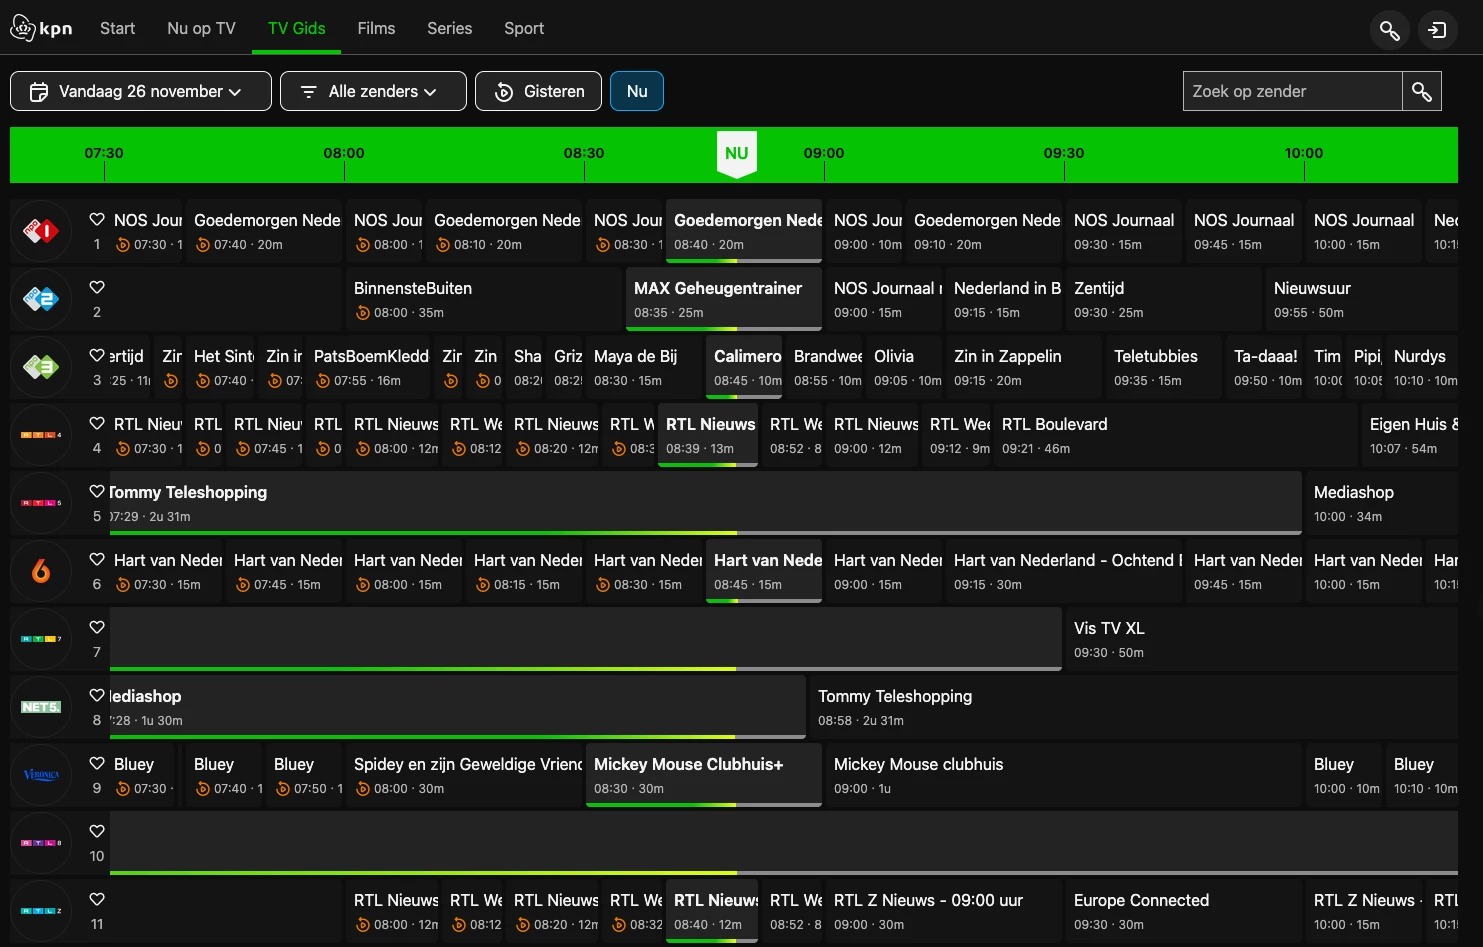
Task: Favorite channel 10 with the heart icon
Action: [x=97, y=831]
